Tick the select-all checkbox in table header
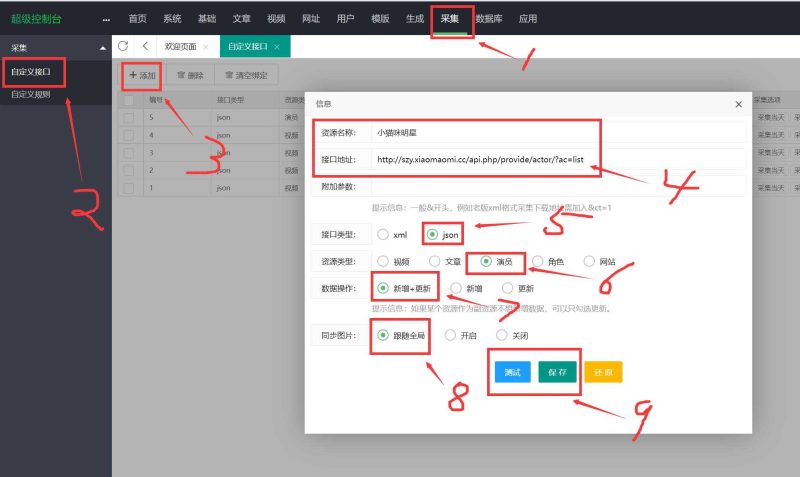 [127, 100]
